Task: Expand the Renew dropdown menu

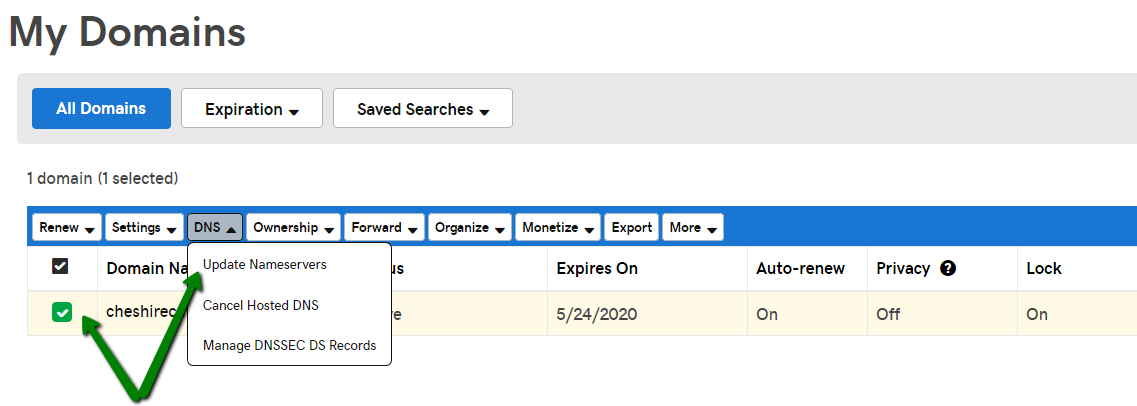Action: (x=67, y=228)
